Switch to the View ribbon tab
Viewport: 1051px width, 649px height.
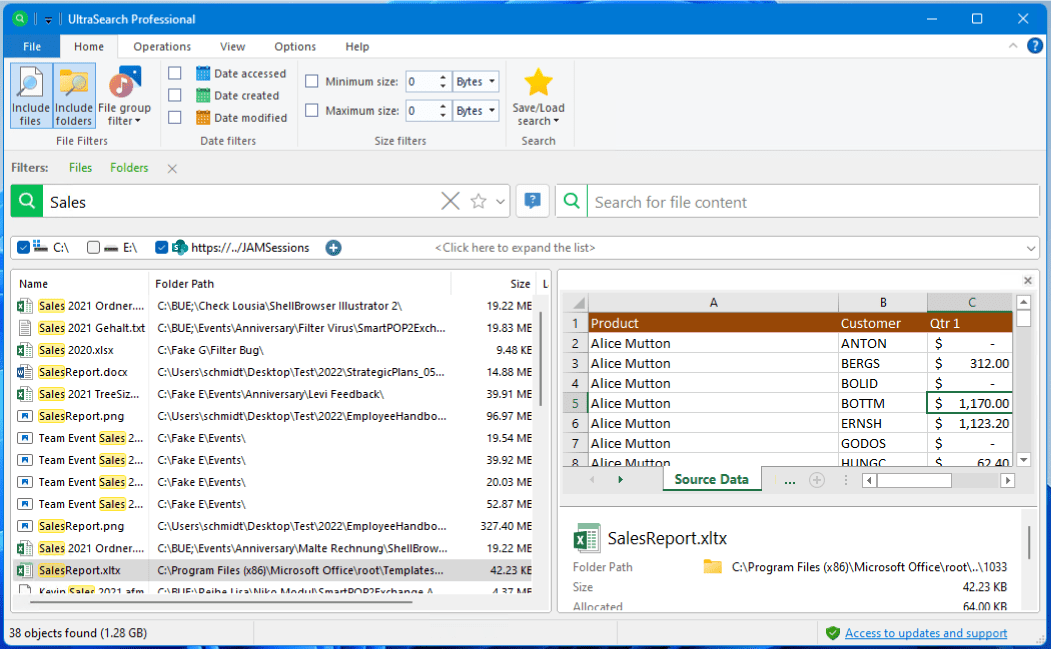[233, 46]
